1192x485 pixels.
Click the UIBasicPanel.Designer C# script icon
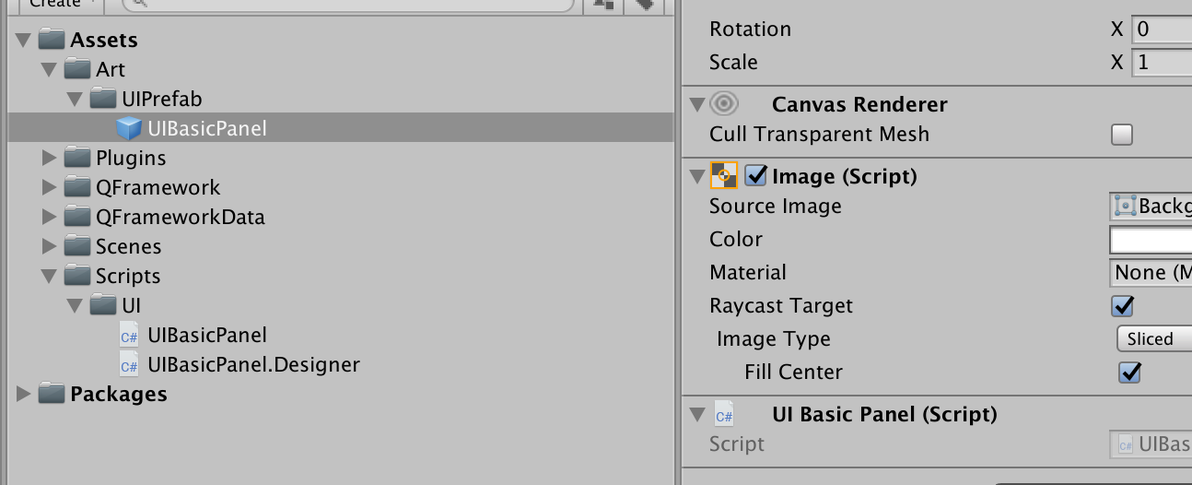pyautogui.click(x=129, y=366)
